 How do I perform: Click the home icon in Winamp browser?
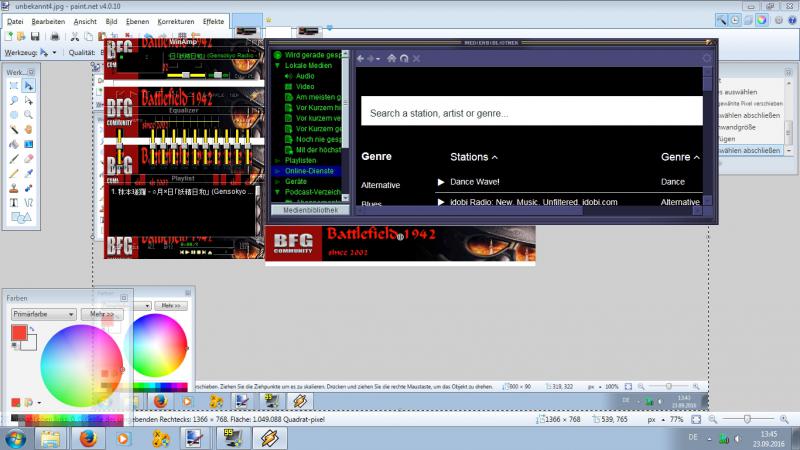coord(391,58)
